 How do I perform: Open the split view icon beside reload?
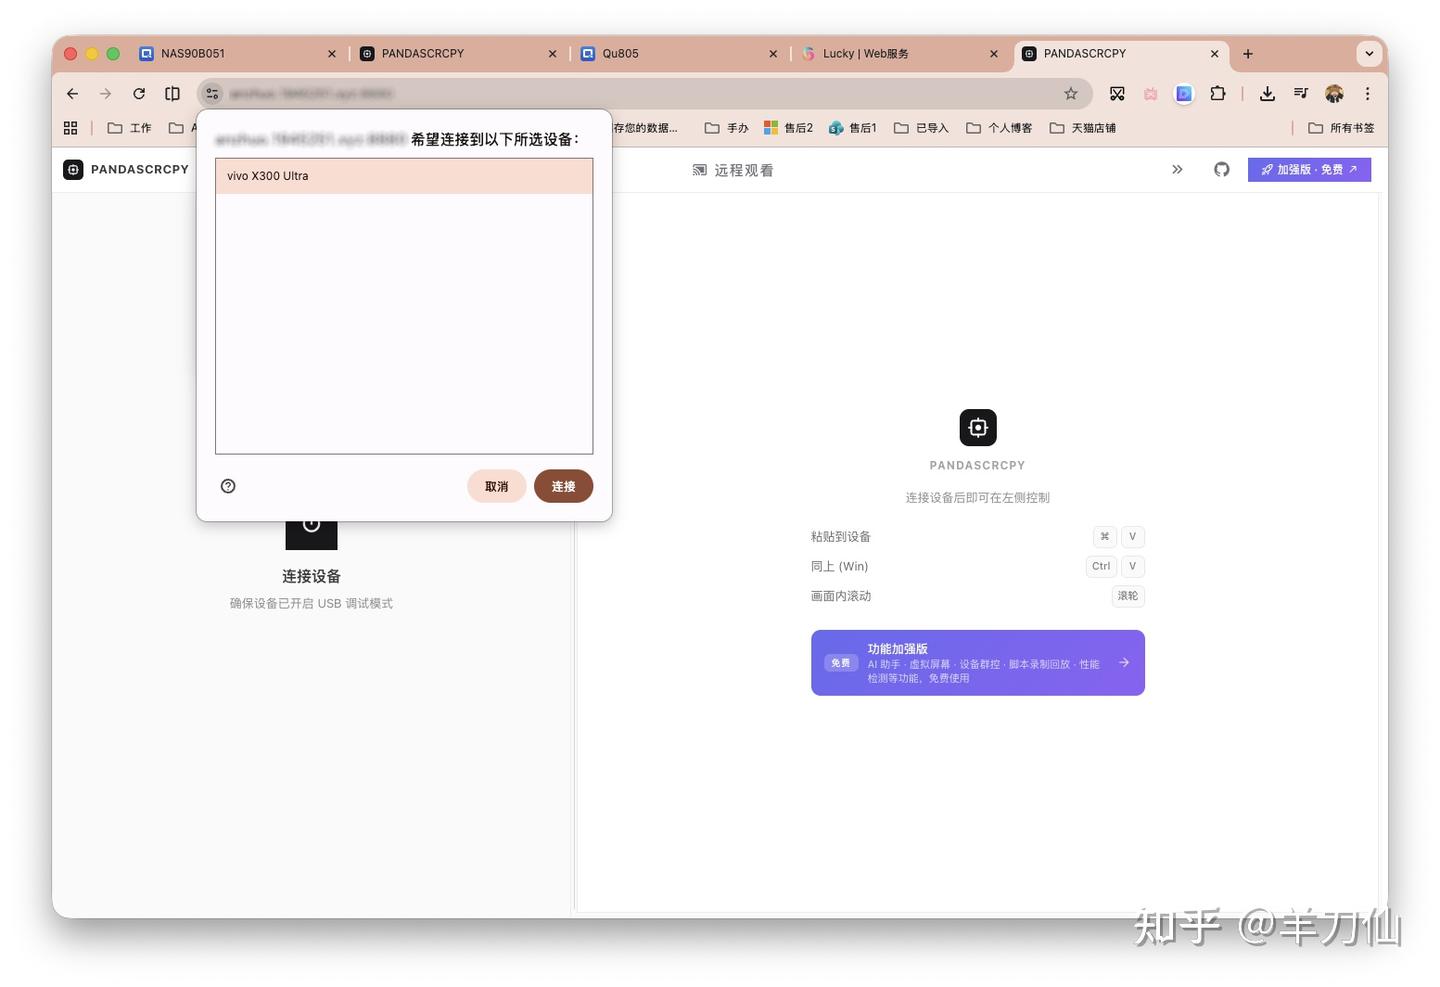click(172, 94)
